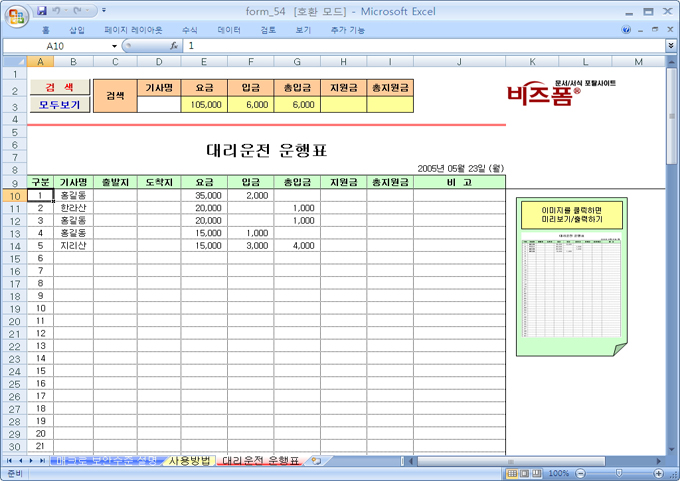The width and height of the screenshot is (680, 481).
Task: Save the workbook with the floppy icon
Action: (42, 11)
